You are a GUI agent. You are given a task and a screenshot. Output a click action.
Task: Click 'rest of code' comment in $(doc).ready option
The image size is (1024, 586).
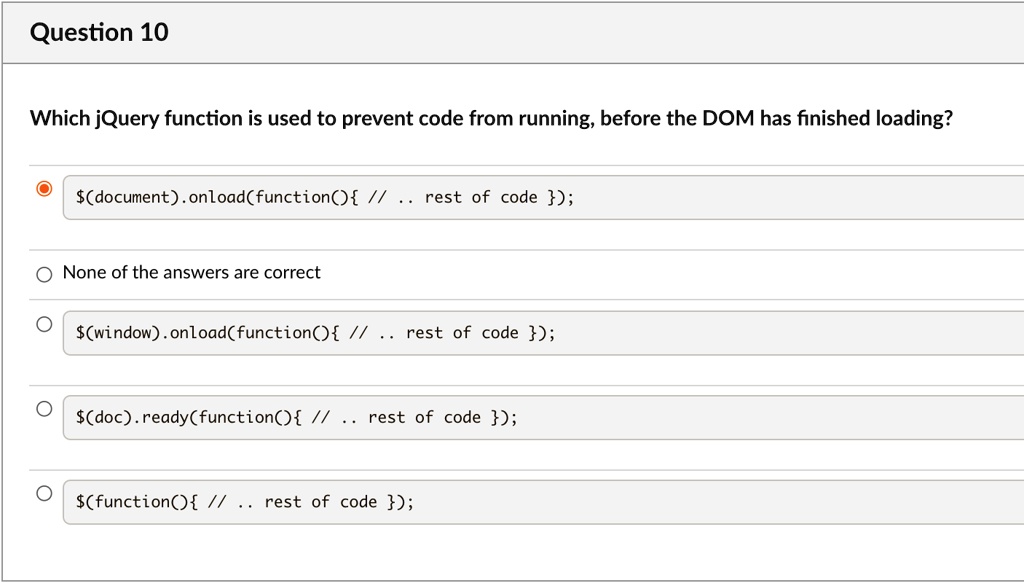(424, 417)
